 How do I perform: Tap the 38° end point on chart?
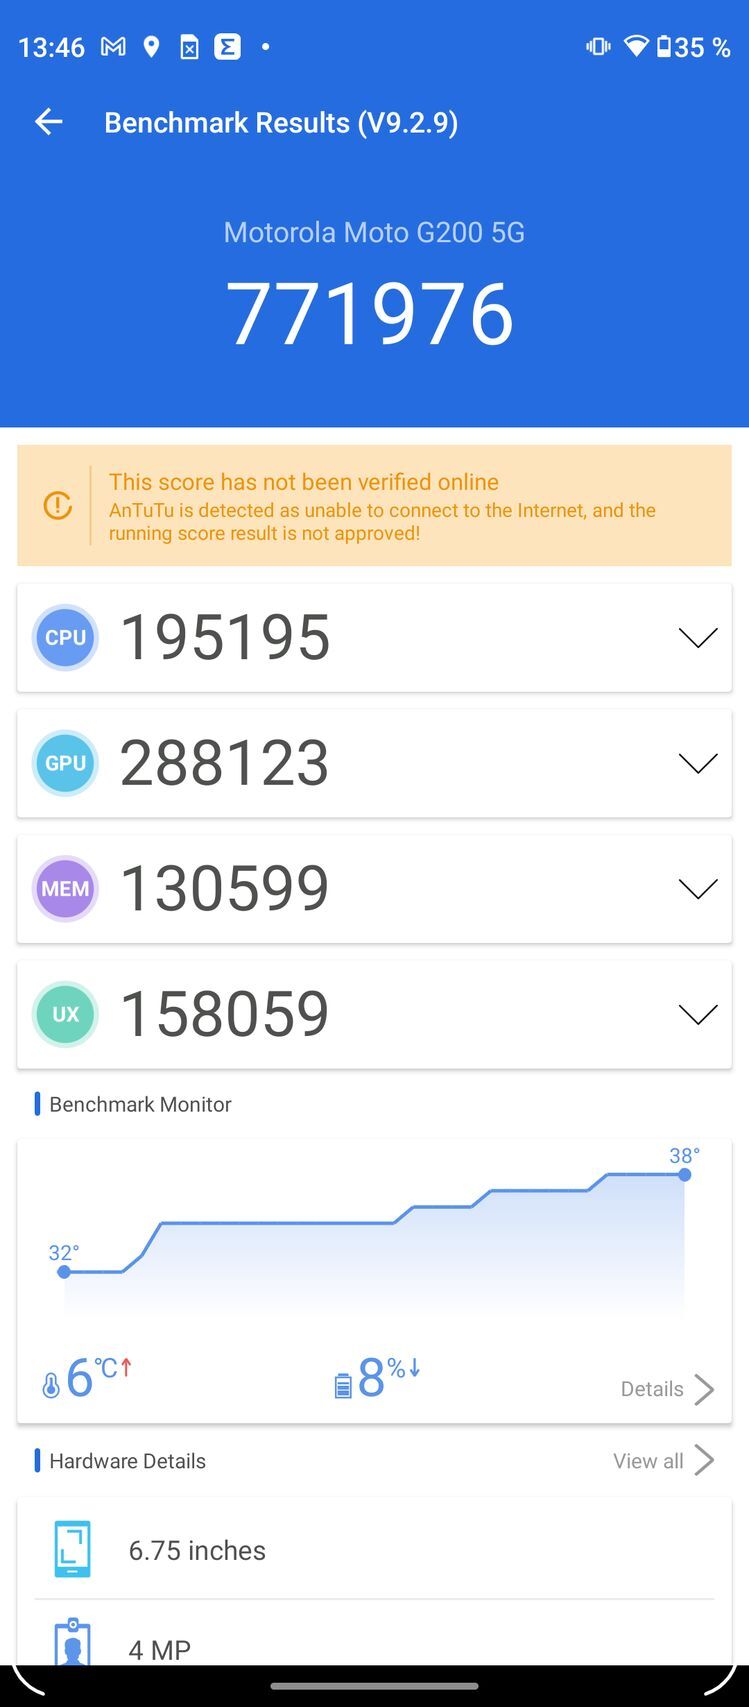click(685, 1174)
